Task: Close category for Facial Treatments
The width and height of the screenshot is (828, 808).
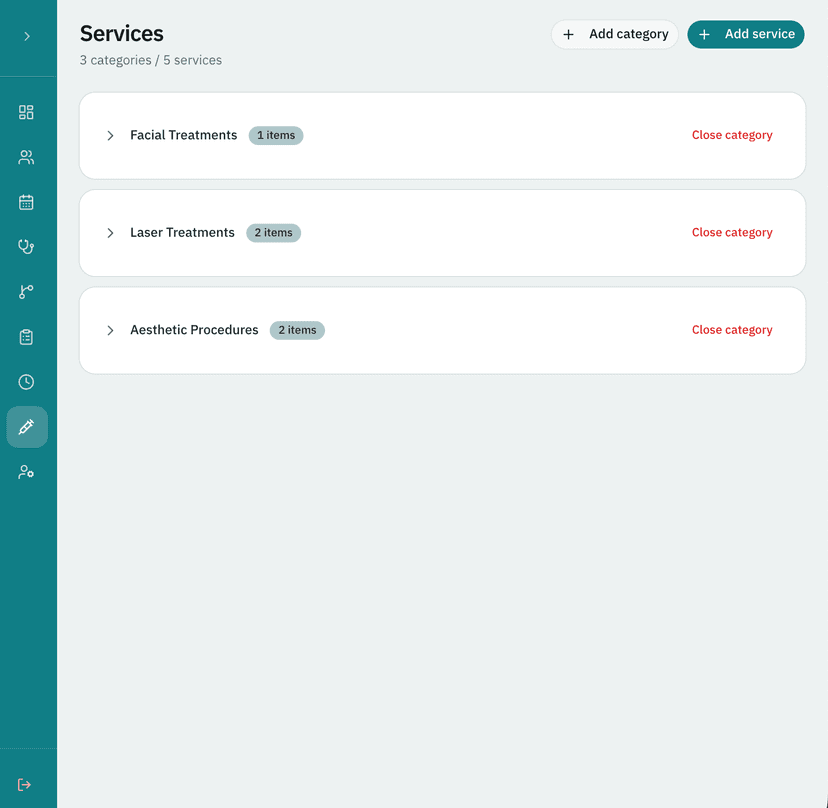Action: pos(732,135)
